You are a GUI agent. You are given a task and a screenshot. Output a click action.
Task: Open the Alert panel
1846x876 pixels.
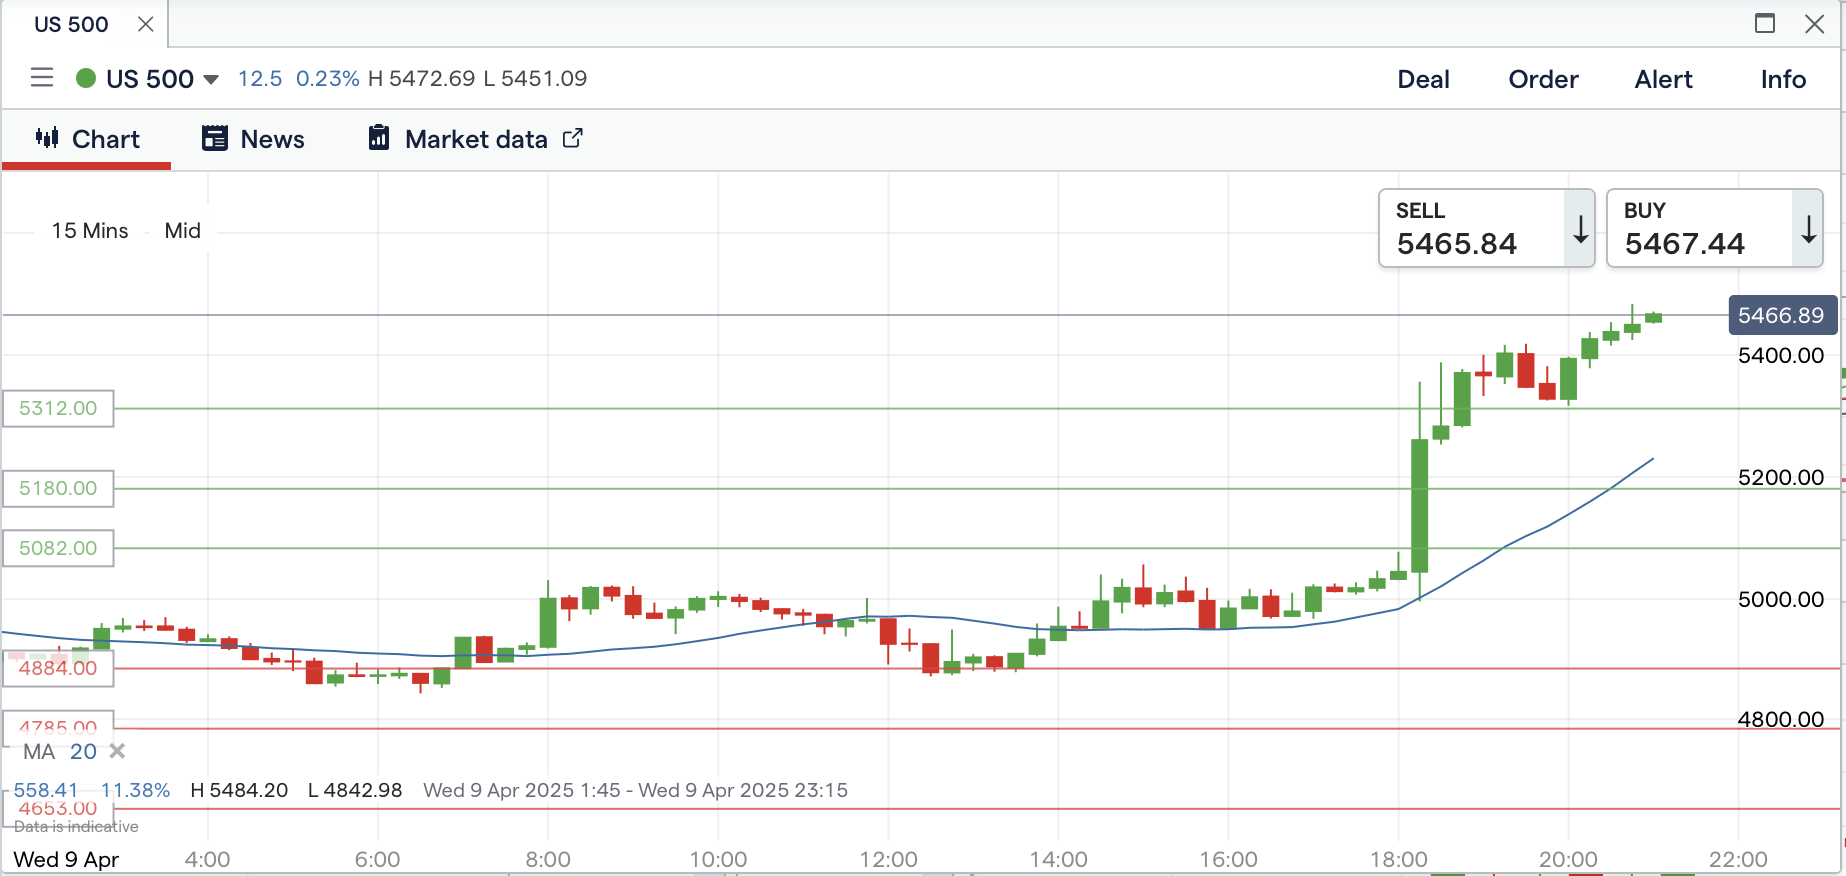1663,79
